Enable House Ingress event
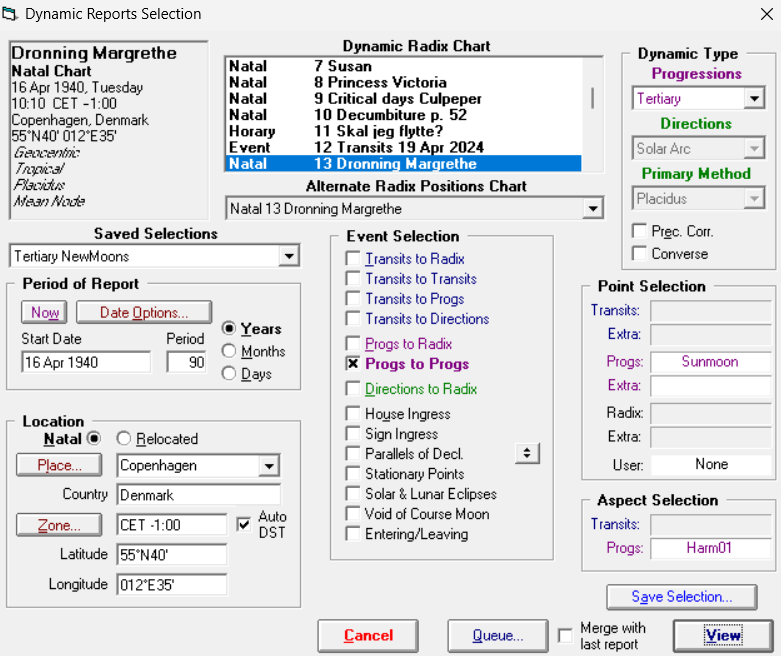 (x=353, y=413)
